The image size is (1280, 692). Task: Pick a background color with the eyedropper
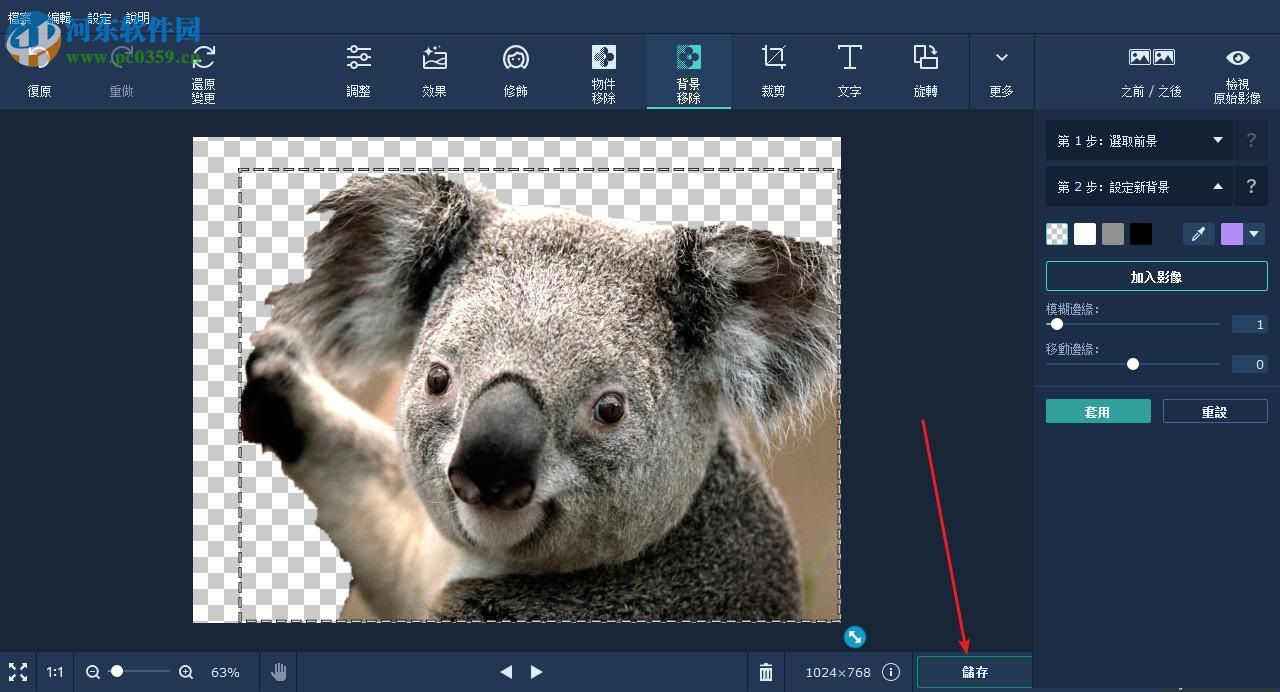click(1198, 233)
